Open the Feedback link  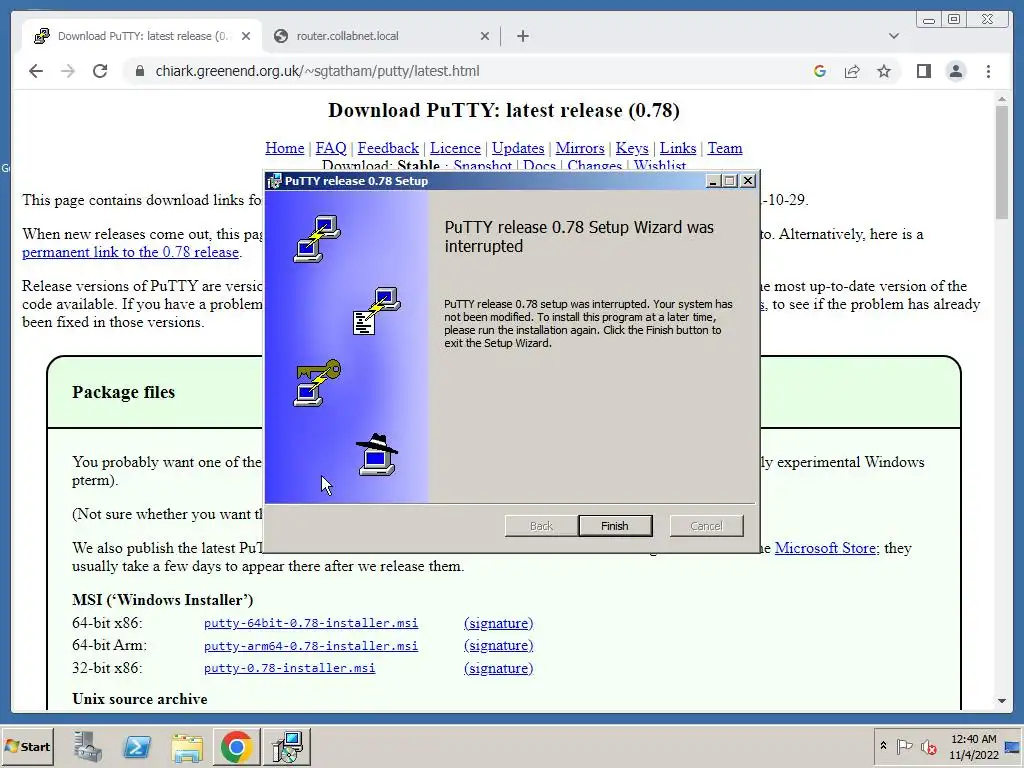(x=388, y=148)
